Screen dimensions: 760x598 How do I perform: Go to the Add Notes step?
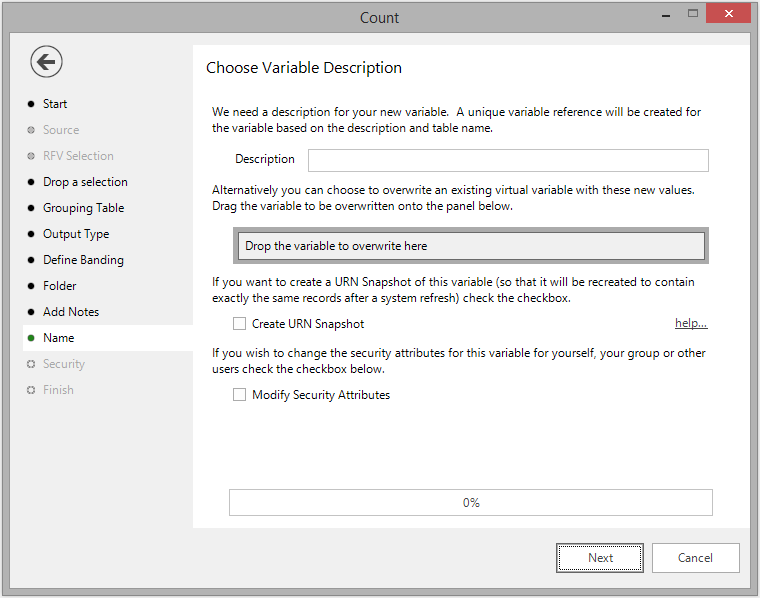(71, 312)
